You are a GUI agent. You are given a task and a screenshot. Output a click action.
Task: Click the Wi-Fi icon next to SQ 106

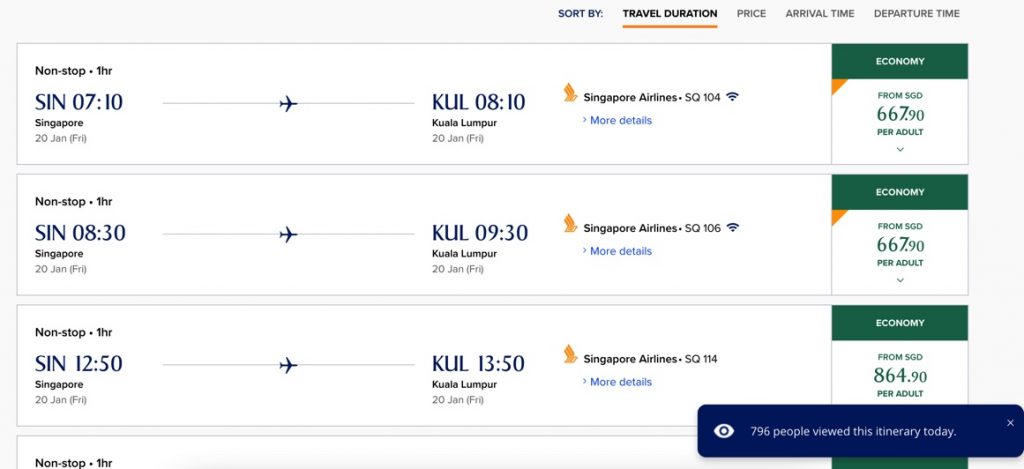733,227
